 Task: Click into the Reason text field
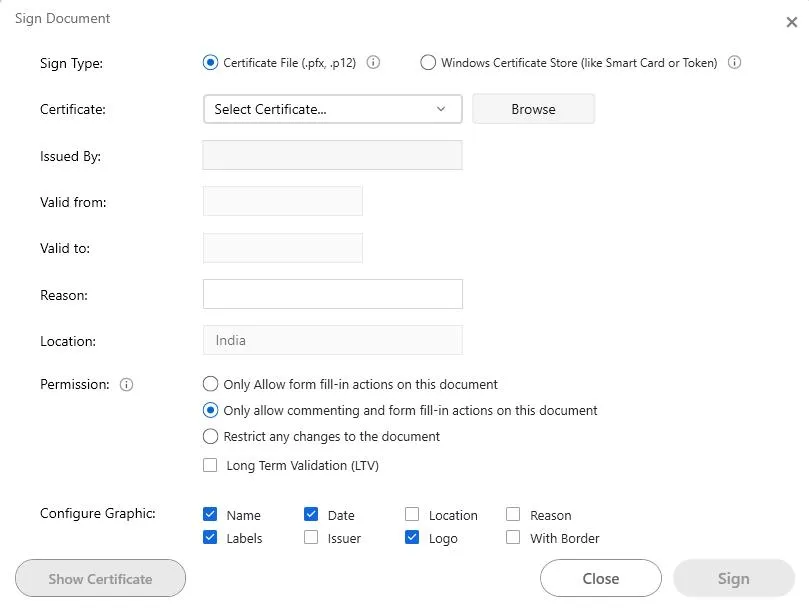click(x=332, y=294)
